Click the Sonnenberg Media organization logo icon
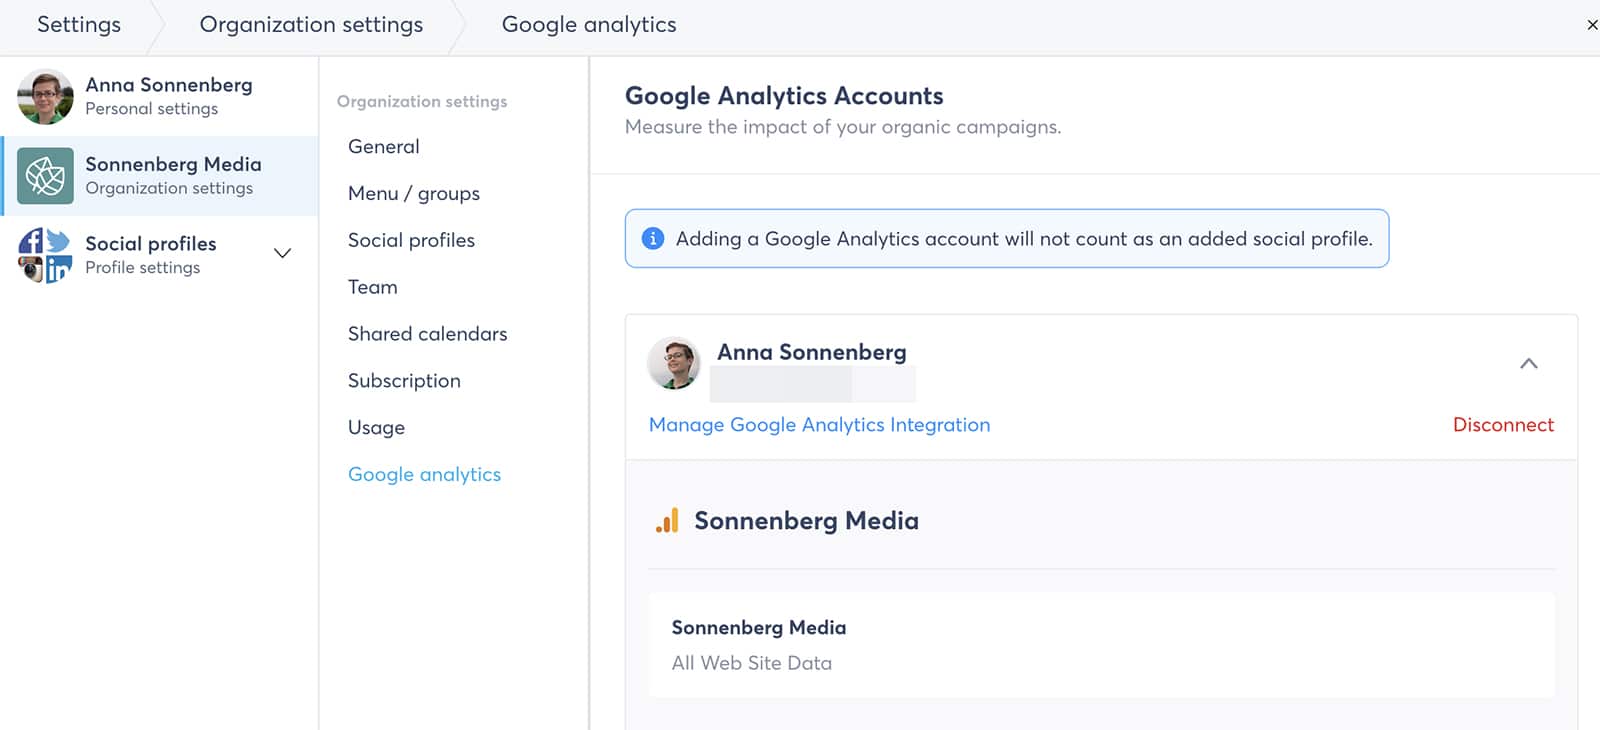This screenshot has width=1600, height=730. point(43,176)
